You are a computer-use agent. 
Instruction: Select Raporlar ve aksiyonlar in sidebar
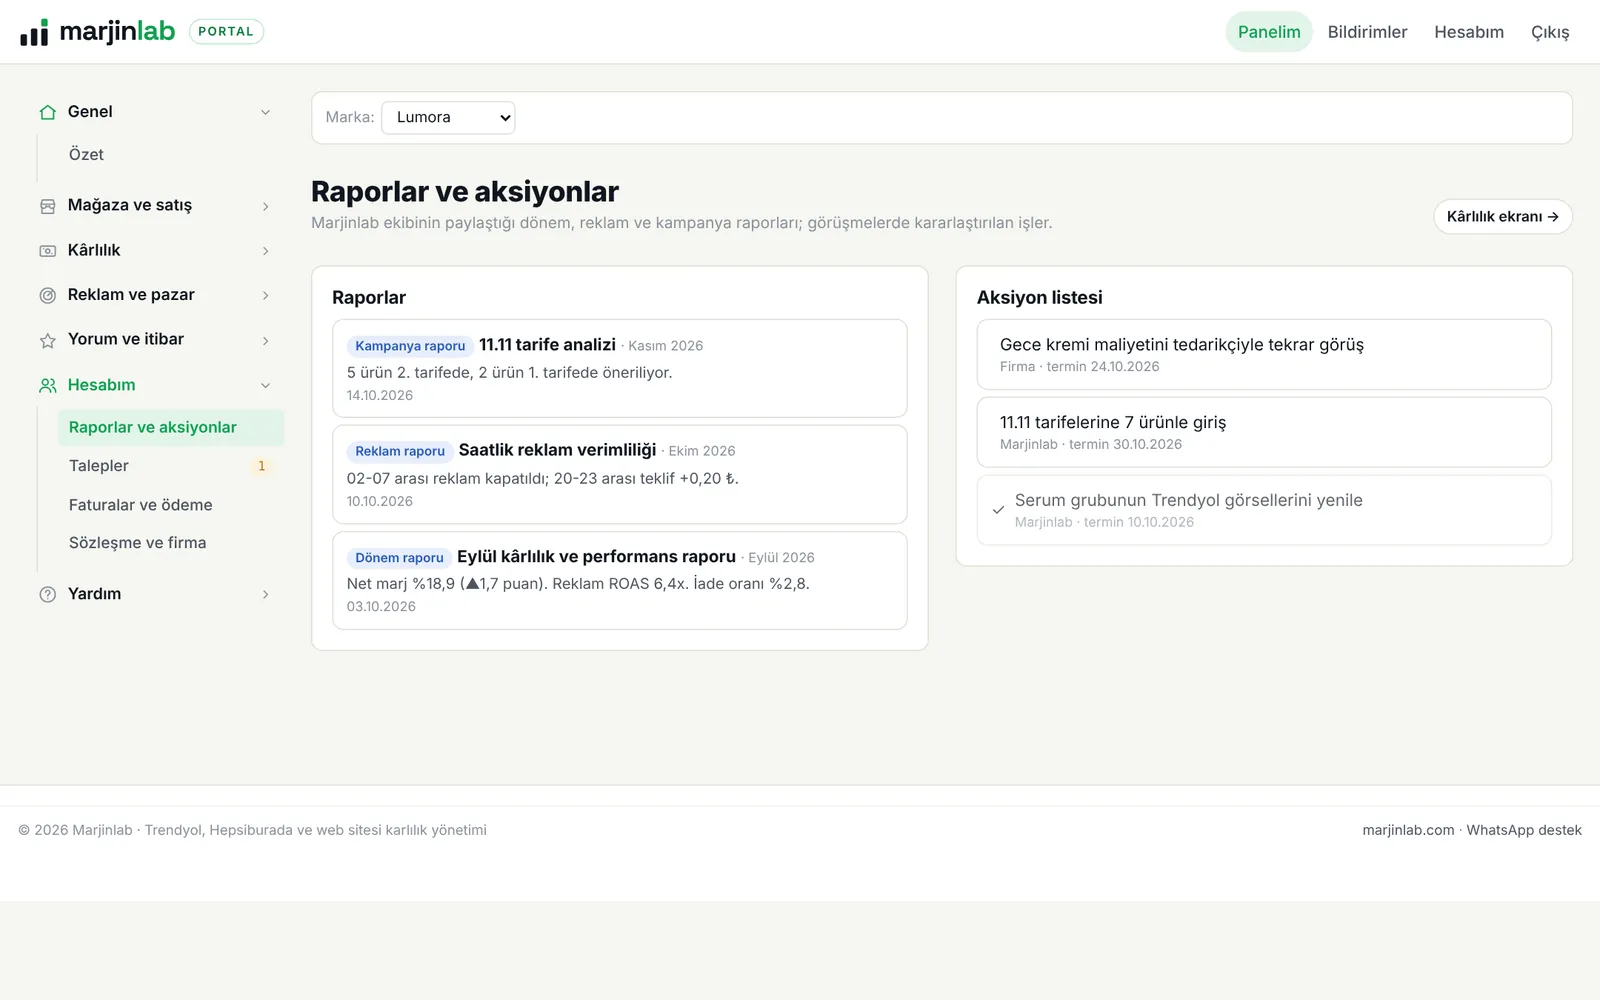171,427
